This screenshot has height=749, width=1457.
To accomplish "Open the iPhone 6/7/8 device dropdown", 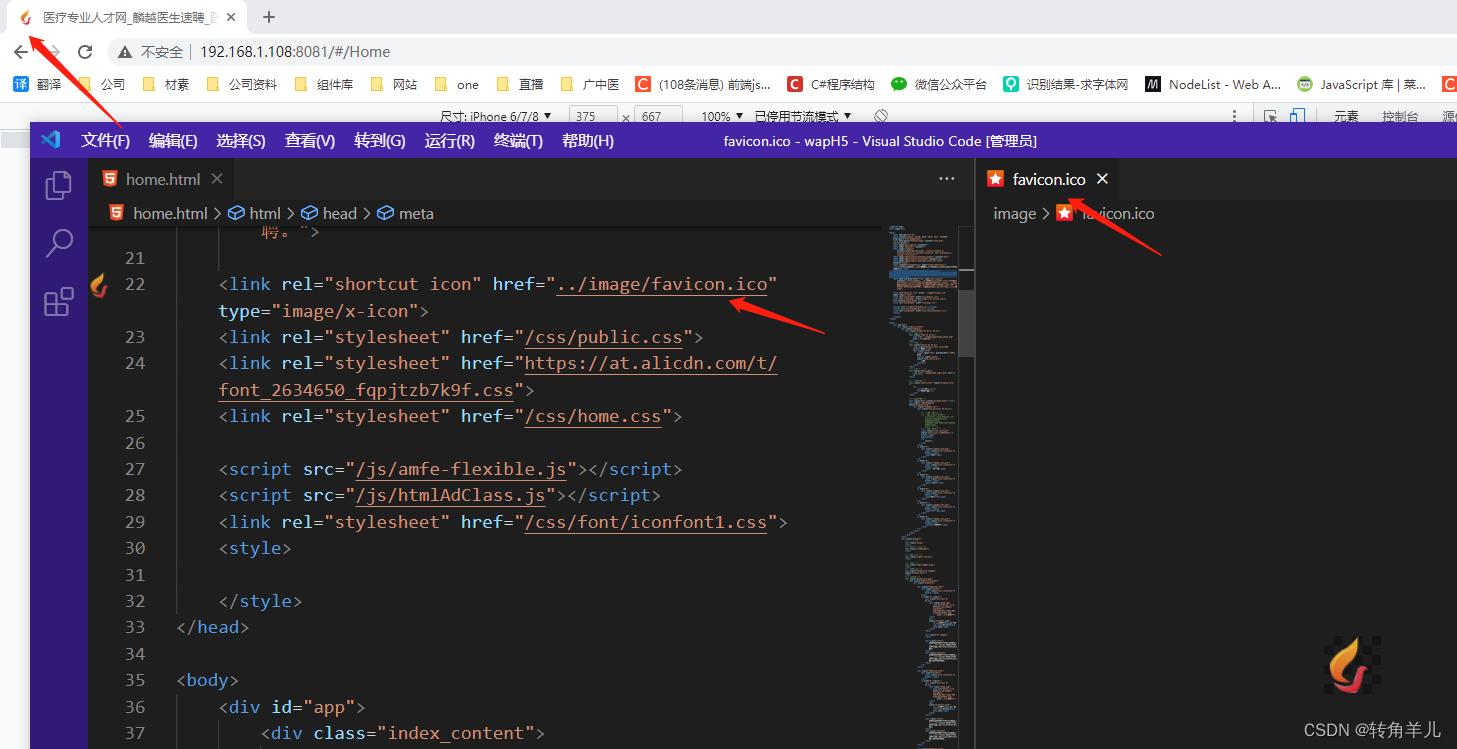I will (x=496, y=117).
